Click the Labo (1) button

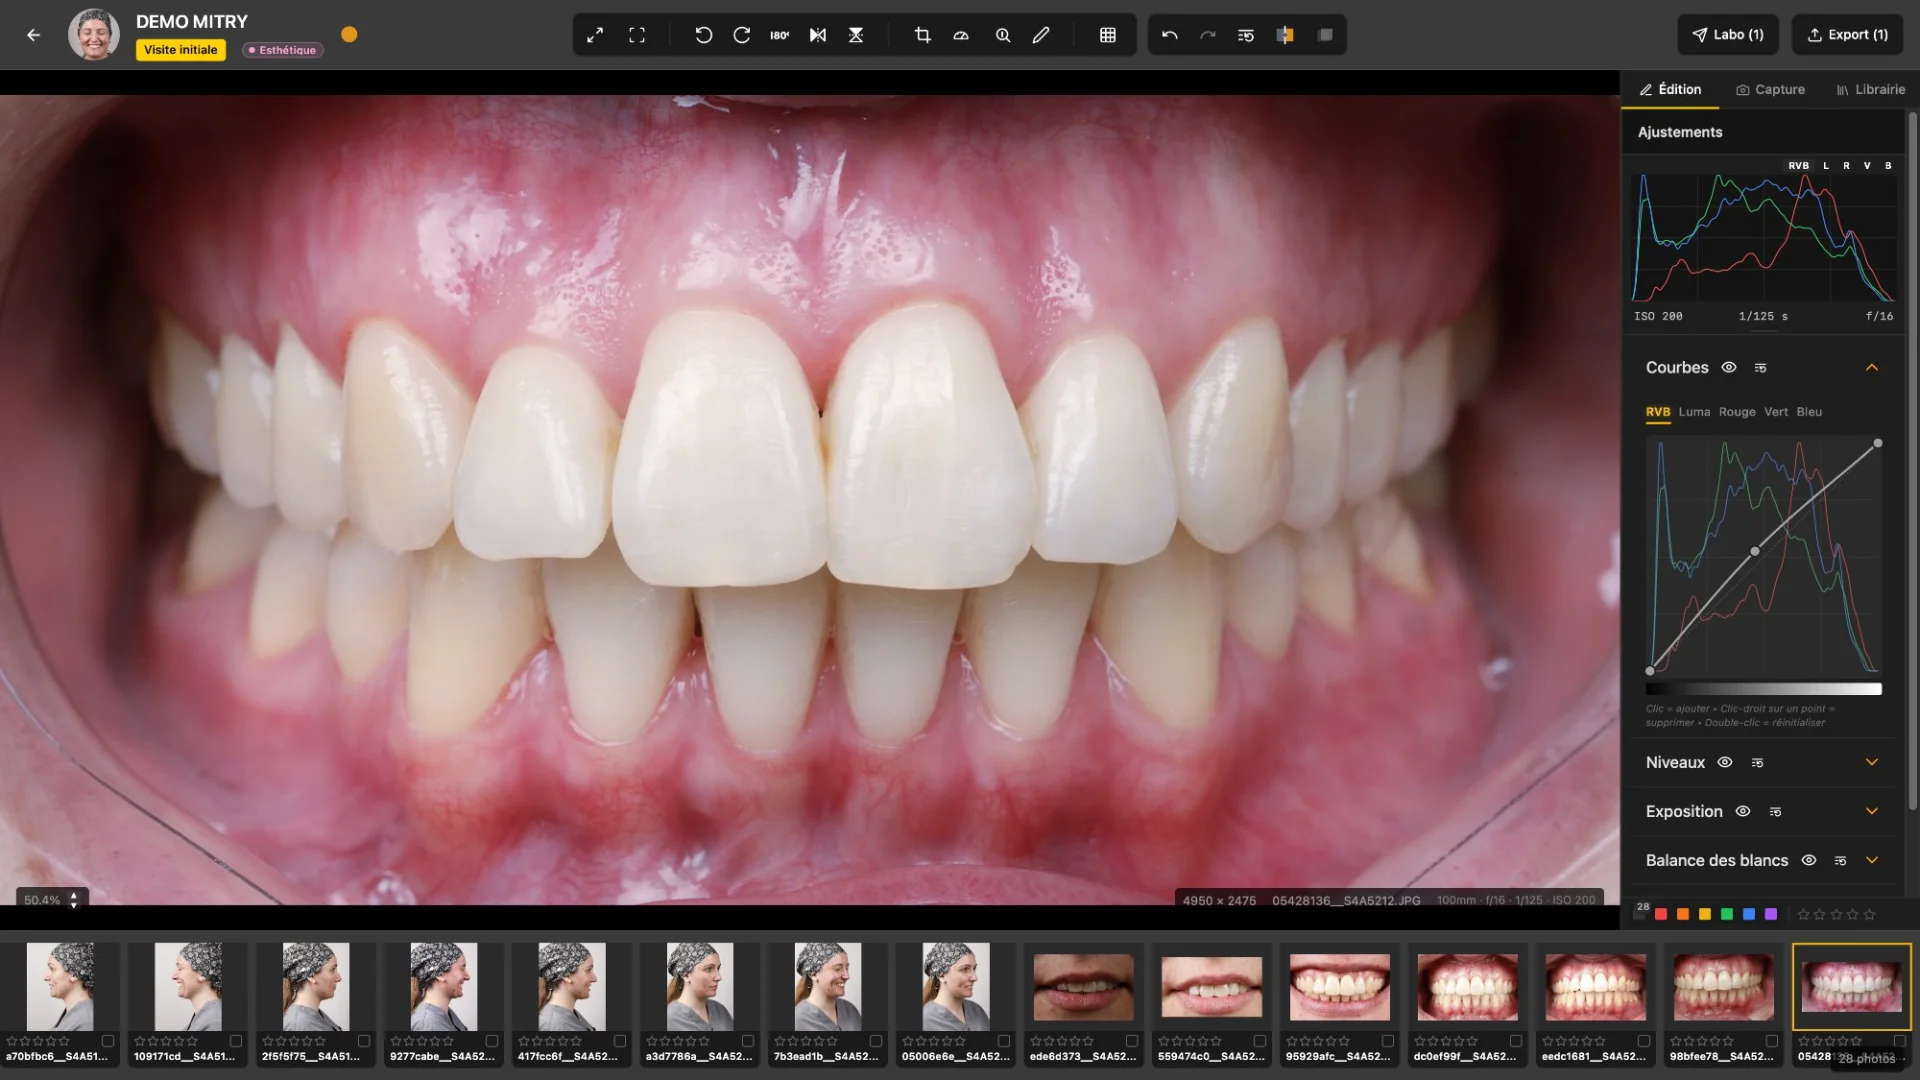1728,35
